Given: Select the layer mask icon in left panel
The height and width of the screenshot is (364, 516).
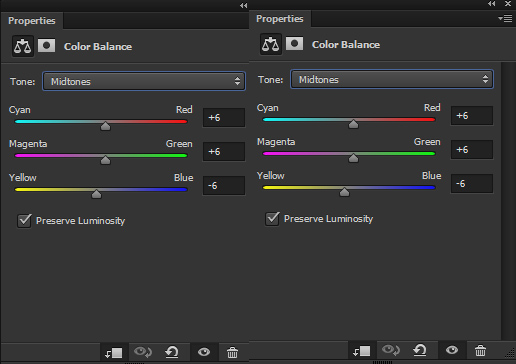Looking at the screenshot, I should pyautogui.click(x=46, y=45).
